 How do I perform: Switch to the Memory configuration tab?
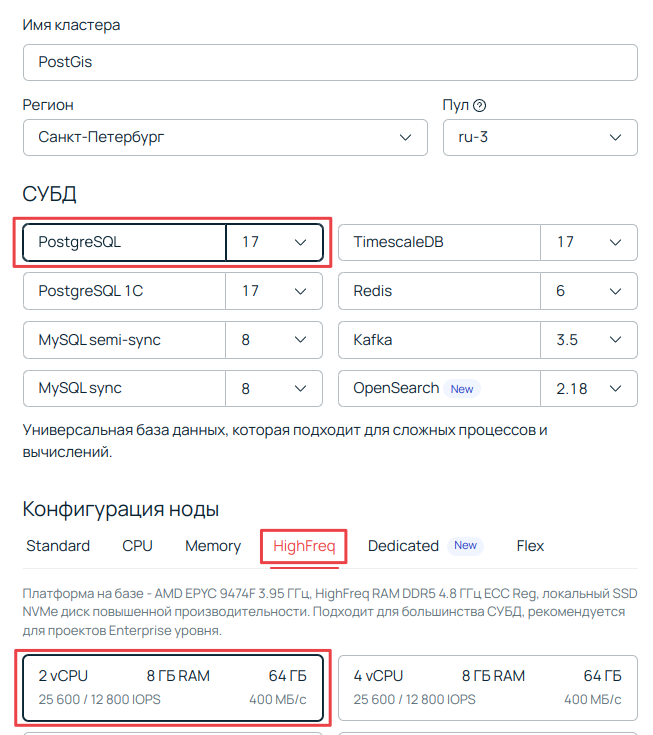[213, 546]
